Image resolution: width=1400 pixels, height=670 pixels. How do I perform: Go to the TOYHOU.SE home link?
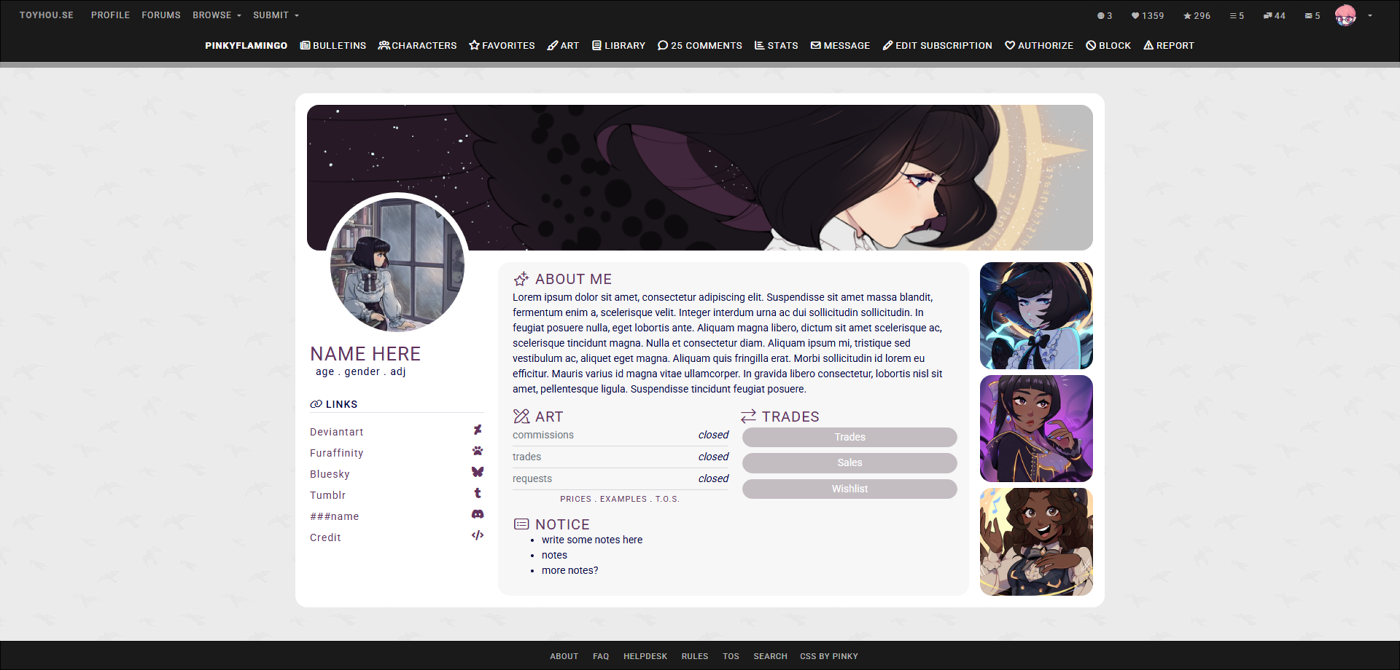46,15
